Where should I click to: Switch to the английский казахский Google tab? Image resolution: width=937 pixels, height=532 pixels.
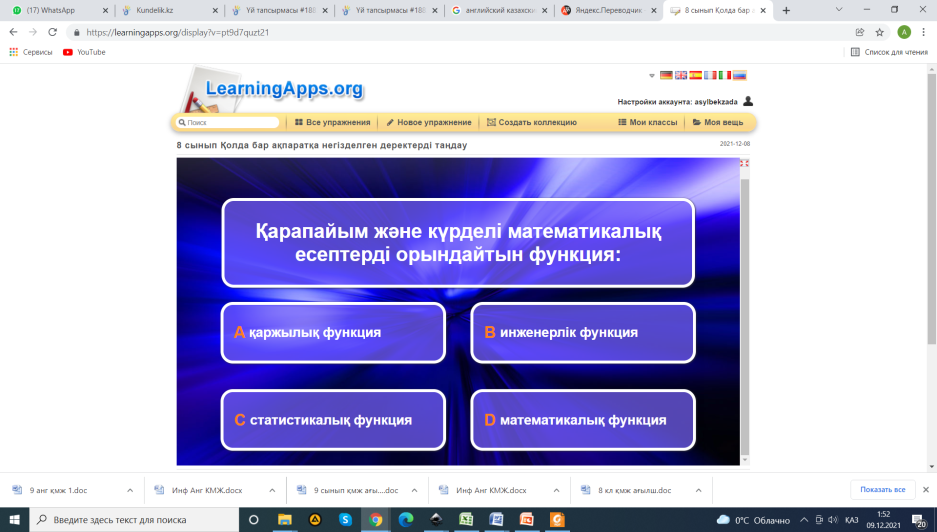(500, 10)
